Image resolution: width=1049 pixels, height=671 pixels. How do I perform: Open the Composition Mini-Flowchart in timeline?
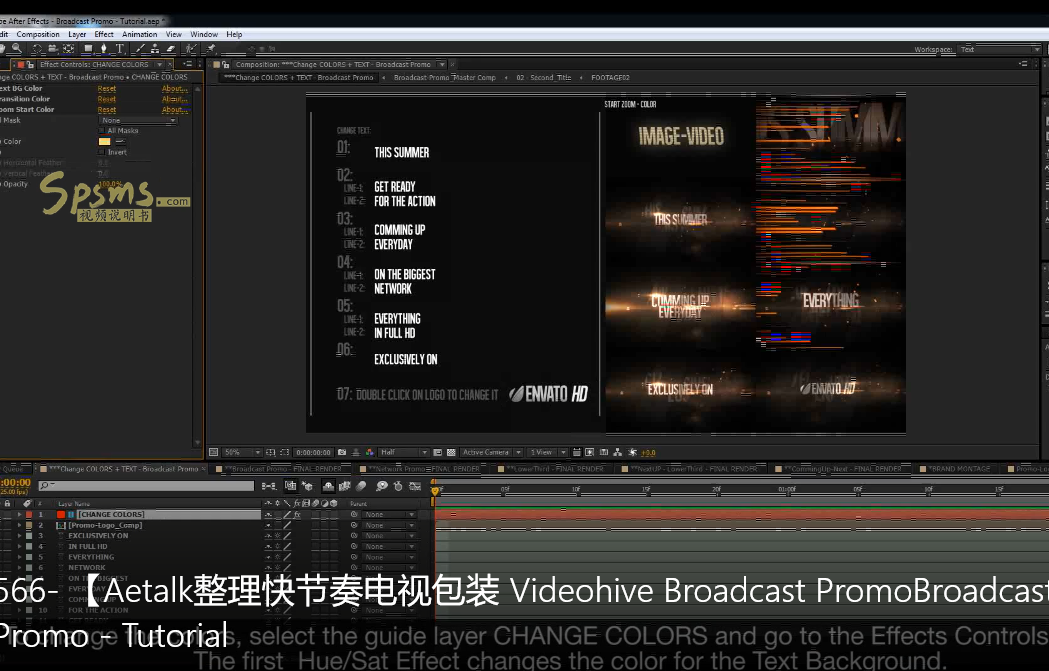point(269,486)
